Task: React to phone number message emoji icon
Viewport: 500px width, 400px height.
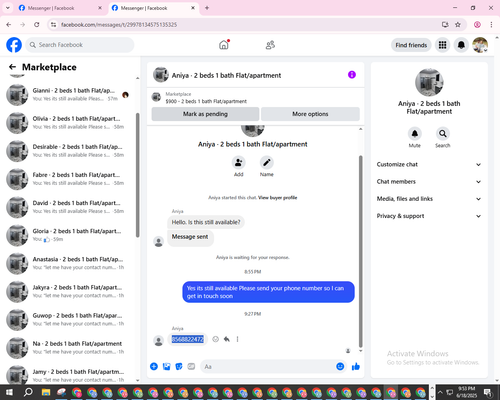Action: (x=216, y=339)
